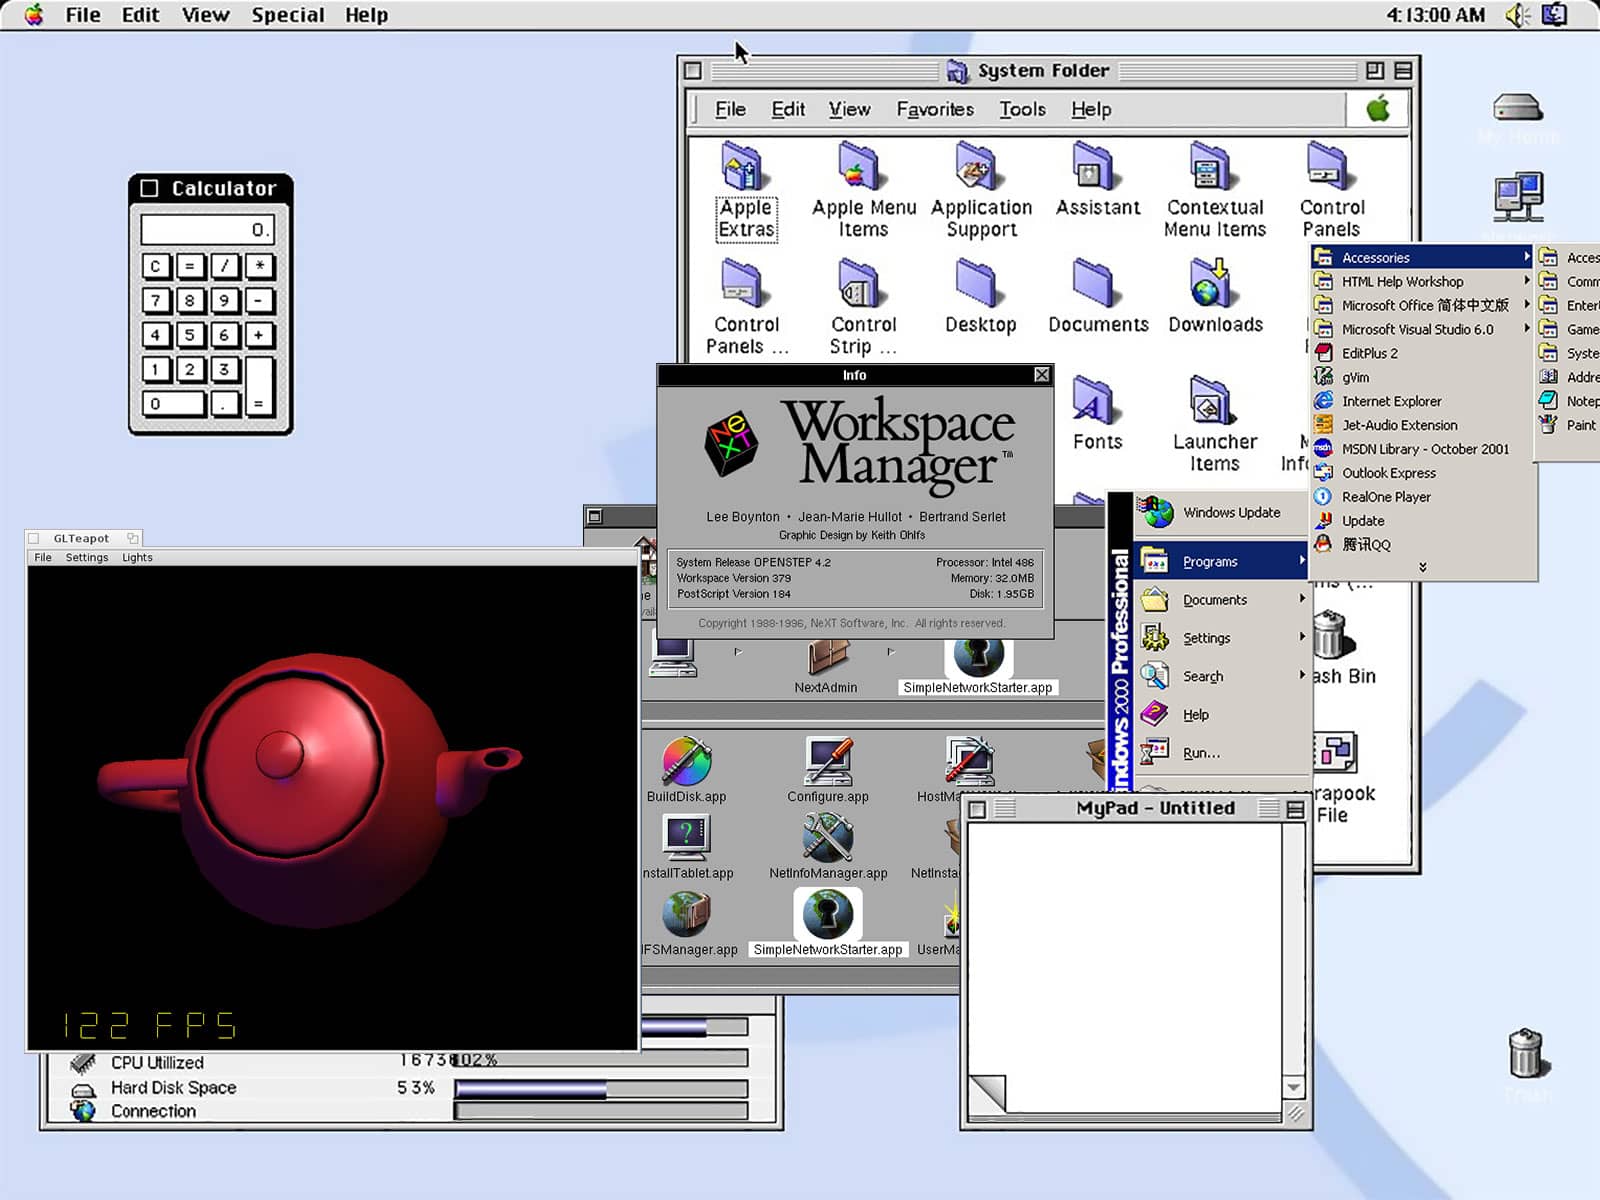This screenshot has height=1200, width=1600.
Task: Click the Hard Disk Space progress bar
Action: pos(600,1088)
